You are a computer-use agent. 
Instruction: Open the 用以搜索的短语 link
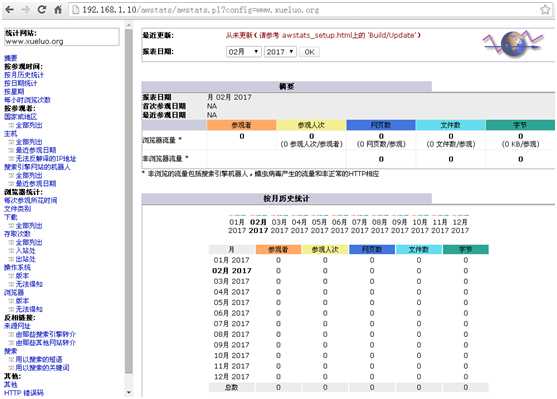click(x=39, y=359)
